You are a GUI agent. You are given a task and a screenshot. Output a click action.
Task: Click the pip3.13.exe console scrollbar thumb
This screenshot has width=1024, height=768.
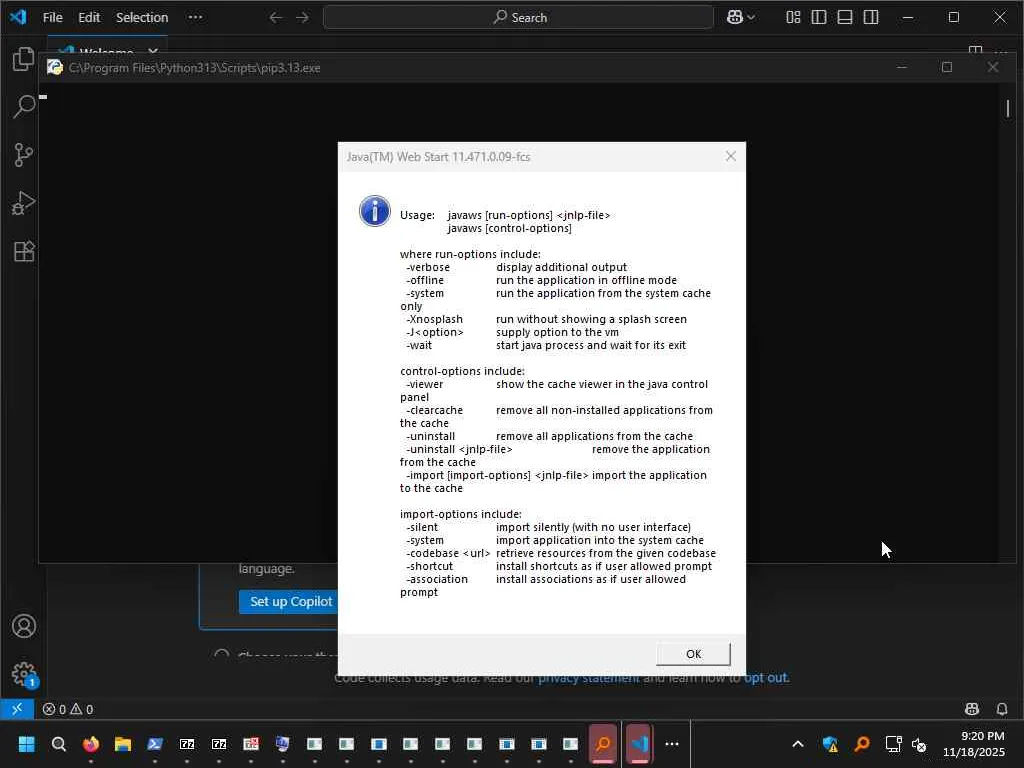coord(1008,108)
